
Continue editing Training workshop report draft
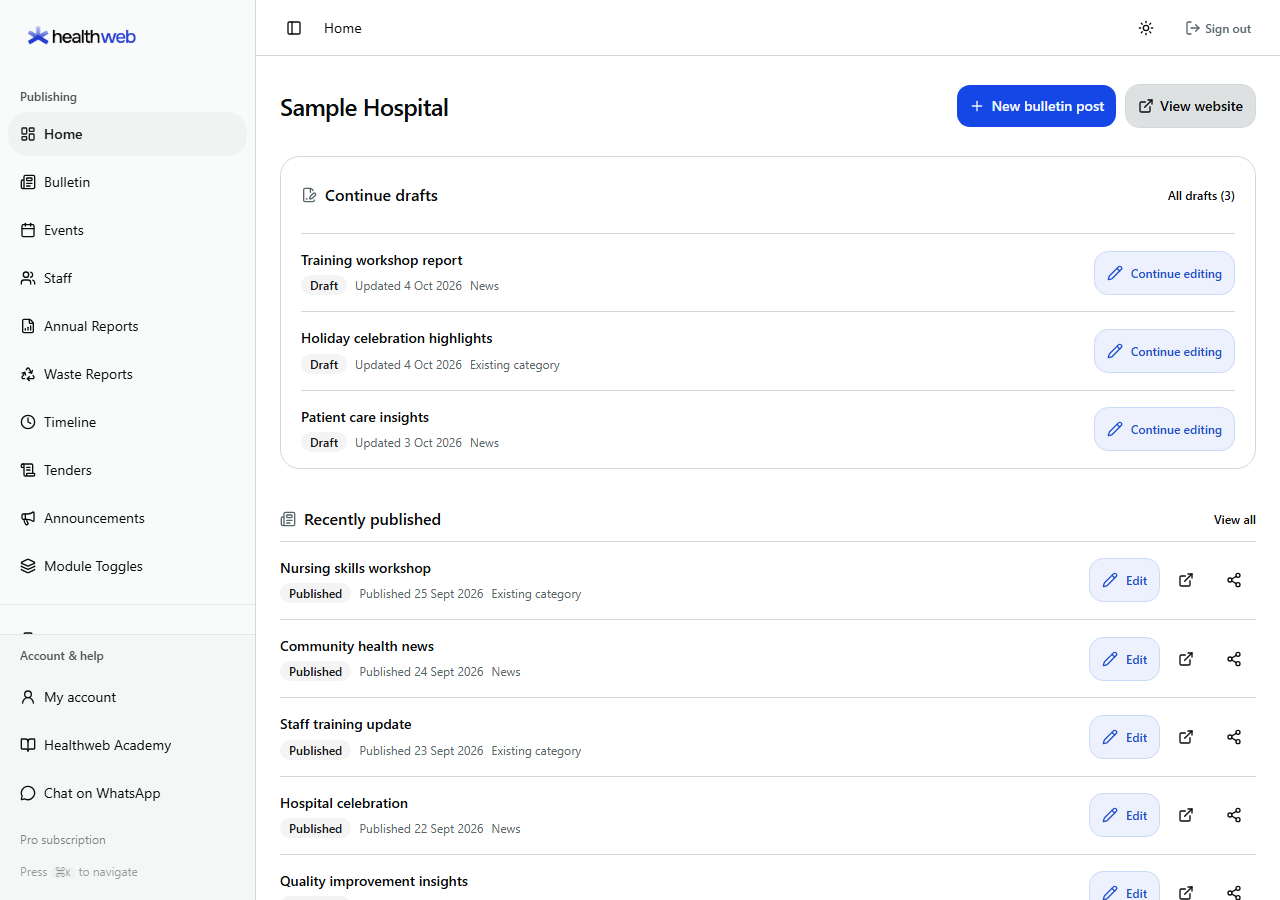click(x=1164, y=273)
